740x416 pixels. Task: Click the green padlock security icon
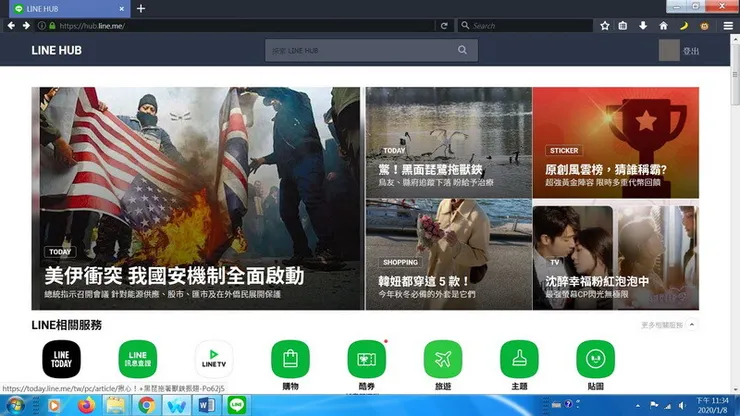(x=52, y=25)
